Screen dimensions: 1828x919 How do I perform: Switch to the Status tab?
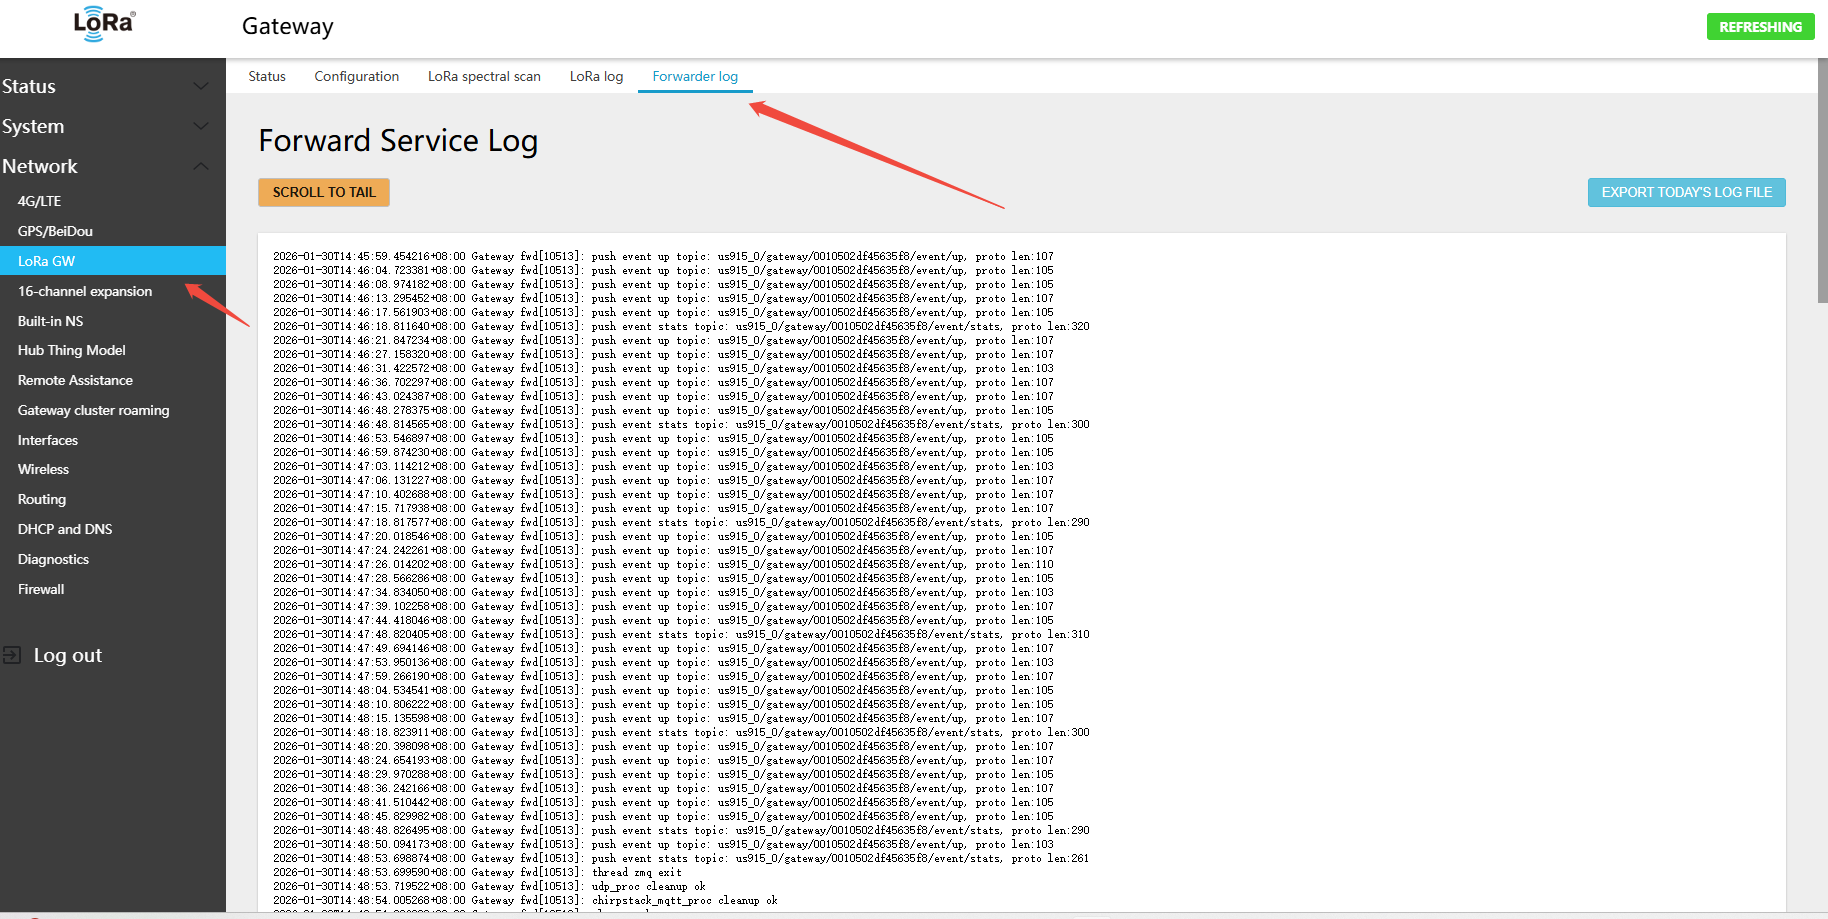pos(267,76)
